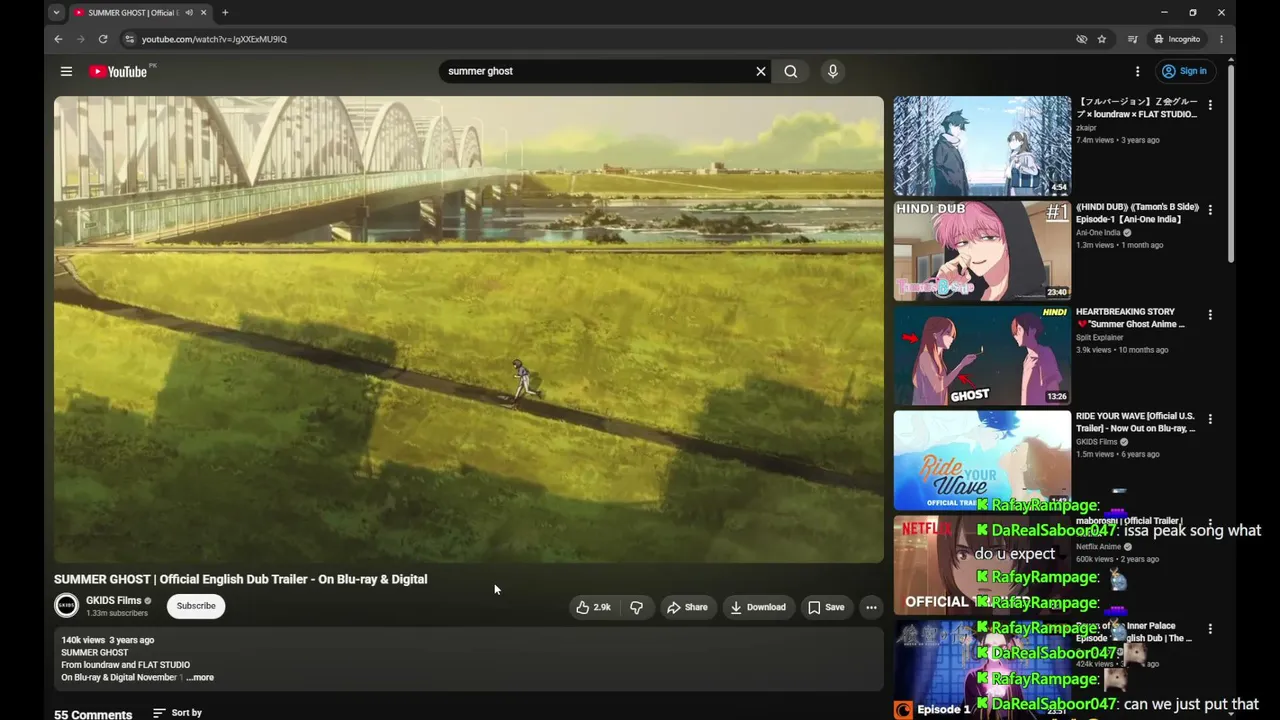Open the tab search dropdown
The width and height of the screenshot is (1280, 720).
point(56,13)
